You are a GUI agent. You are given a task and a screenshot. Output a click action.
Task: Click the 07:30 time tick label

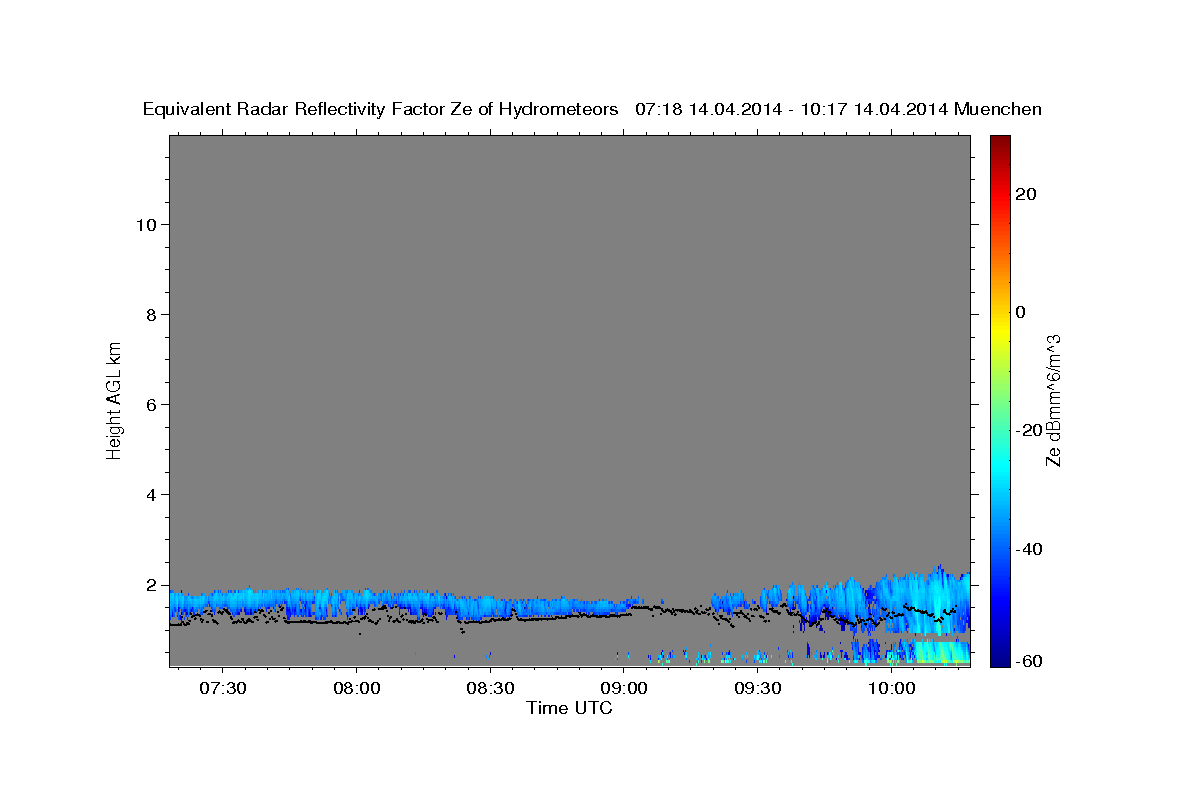click(222, 689)
